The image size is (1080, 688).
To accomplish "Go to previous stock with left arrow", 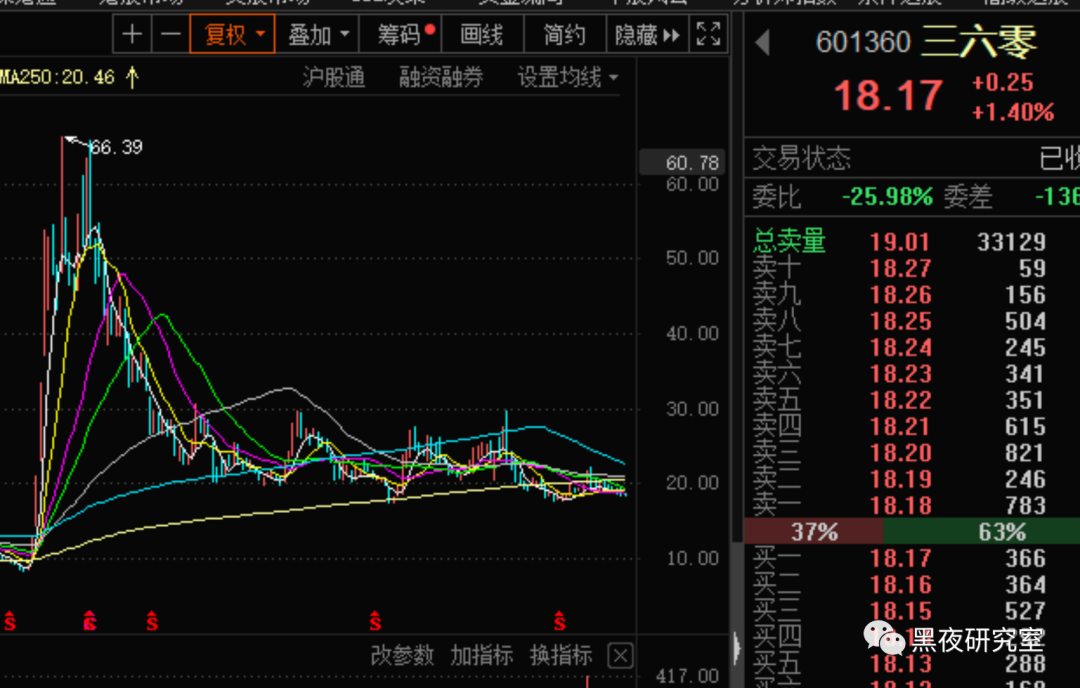I will pyautogui.click(x=762, y=42).
